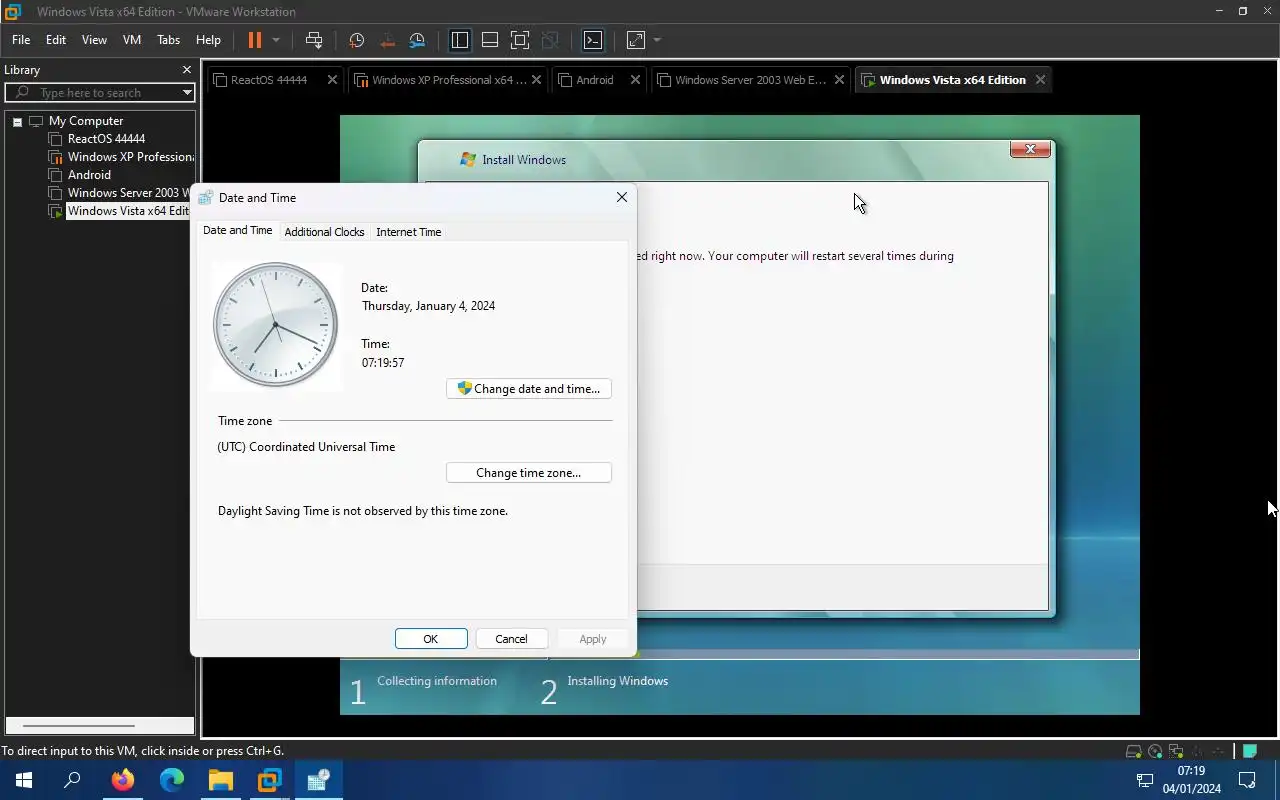Select ReactOS 44444 in the library tree
The image size is (1280, 800).
(106, 139)
